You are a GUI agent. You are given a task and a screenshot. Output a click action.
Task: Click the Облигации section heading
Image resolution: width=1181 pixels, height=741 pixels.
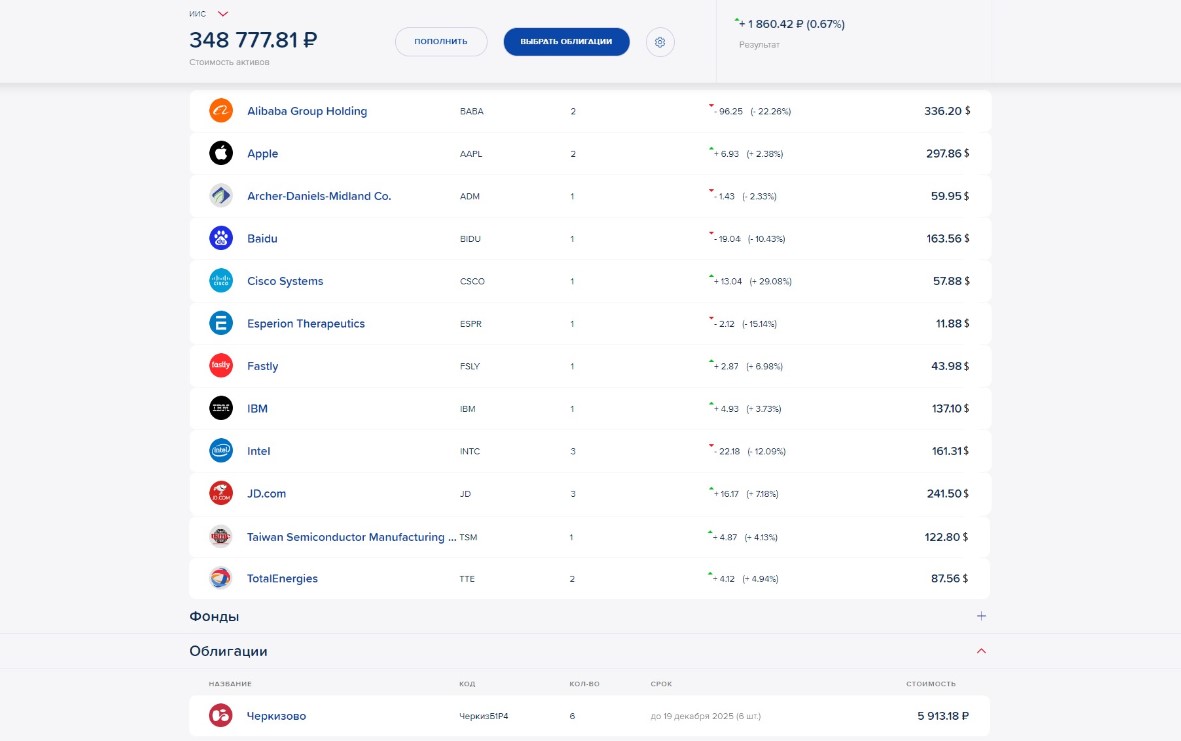(x=228, y=651)
